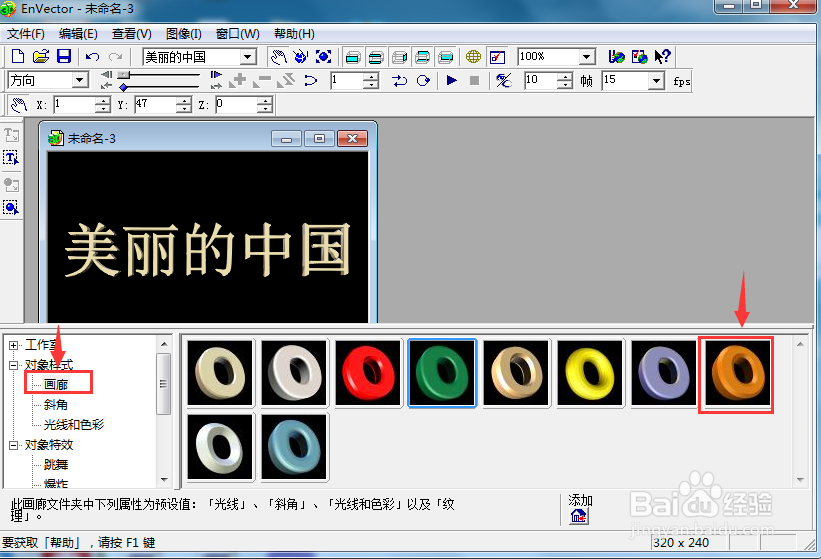
Task: Click the Edit text T tool
Action: 11,158
